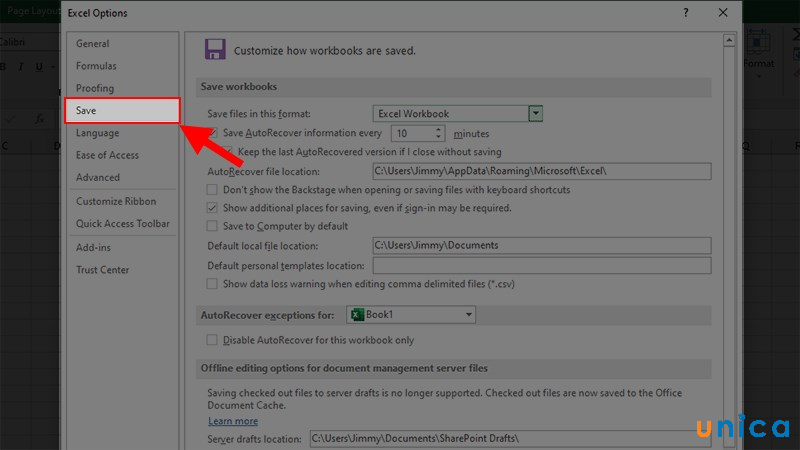
Task: Toggle Save AutoRecover information checkbox
Action: tap(213, 133)
